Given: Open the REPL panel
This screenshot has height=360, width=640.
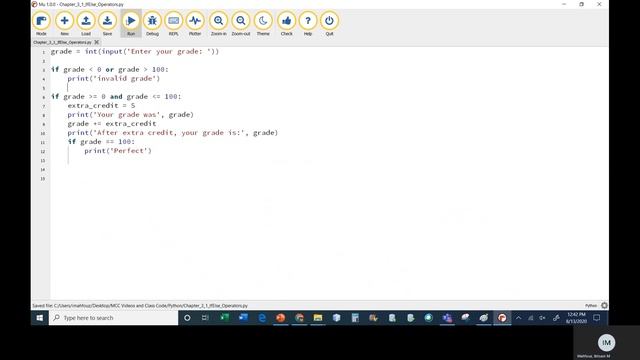Looking at the screenshot, I should click(173, 24).
